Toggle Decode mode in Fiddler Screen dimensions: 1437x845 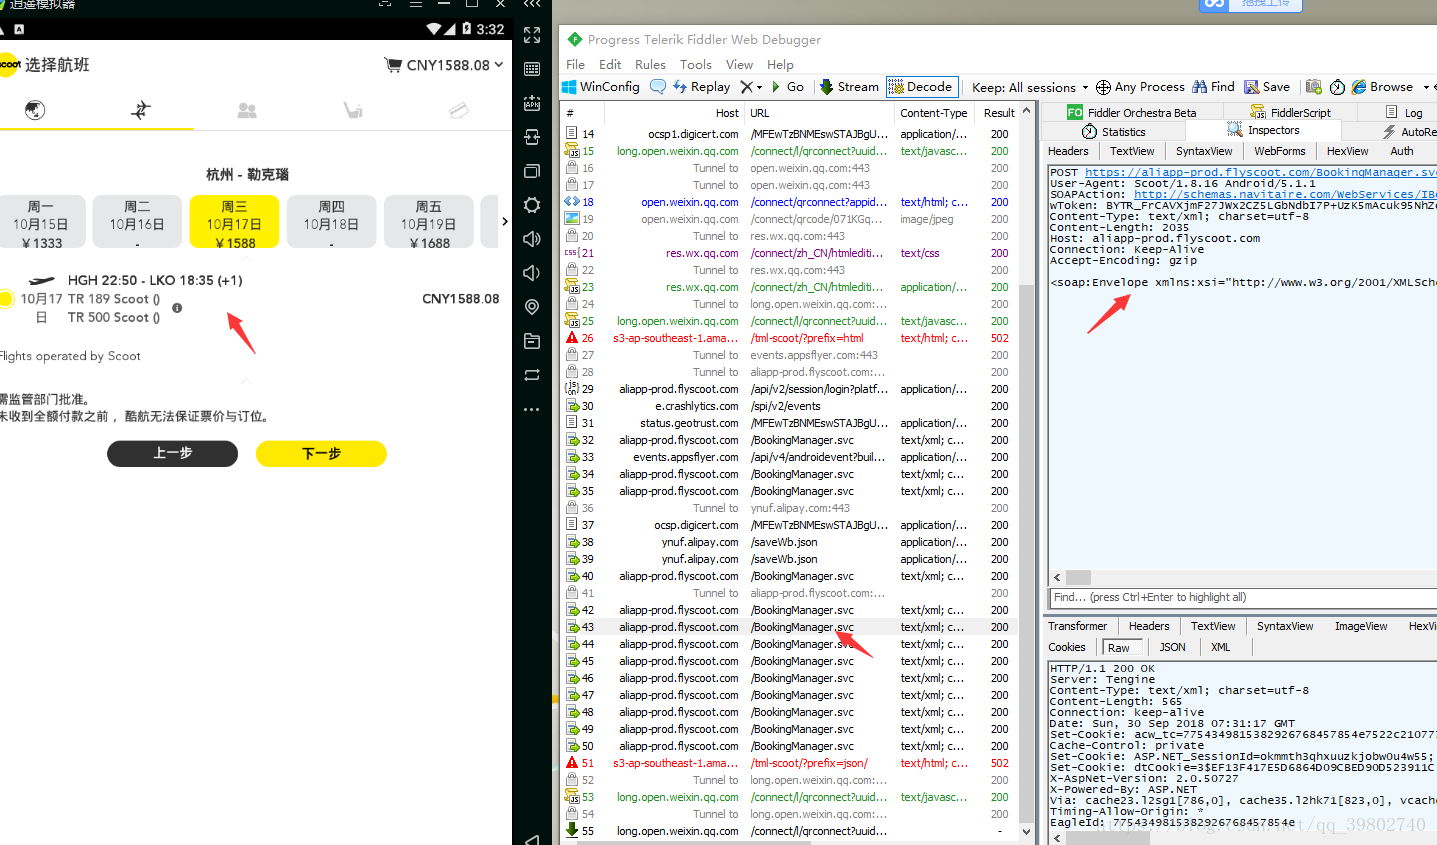click(921, 87)
